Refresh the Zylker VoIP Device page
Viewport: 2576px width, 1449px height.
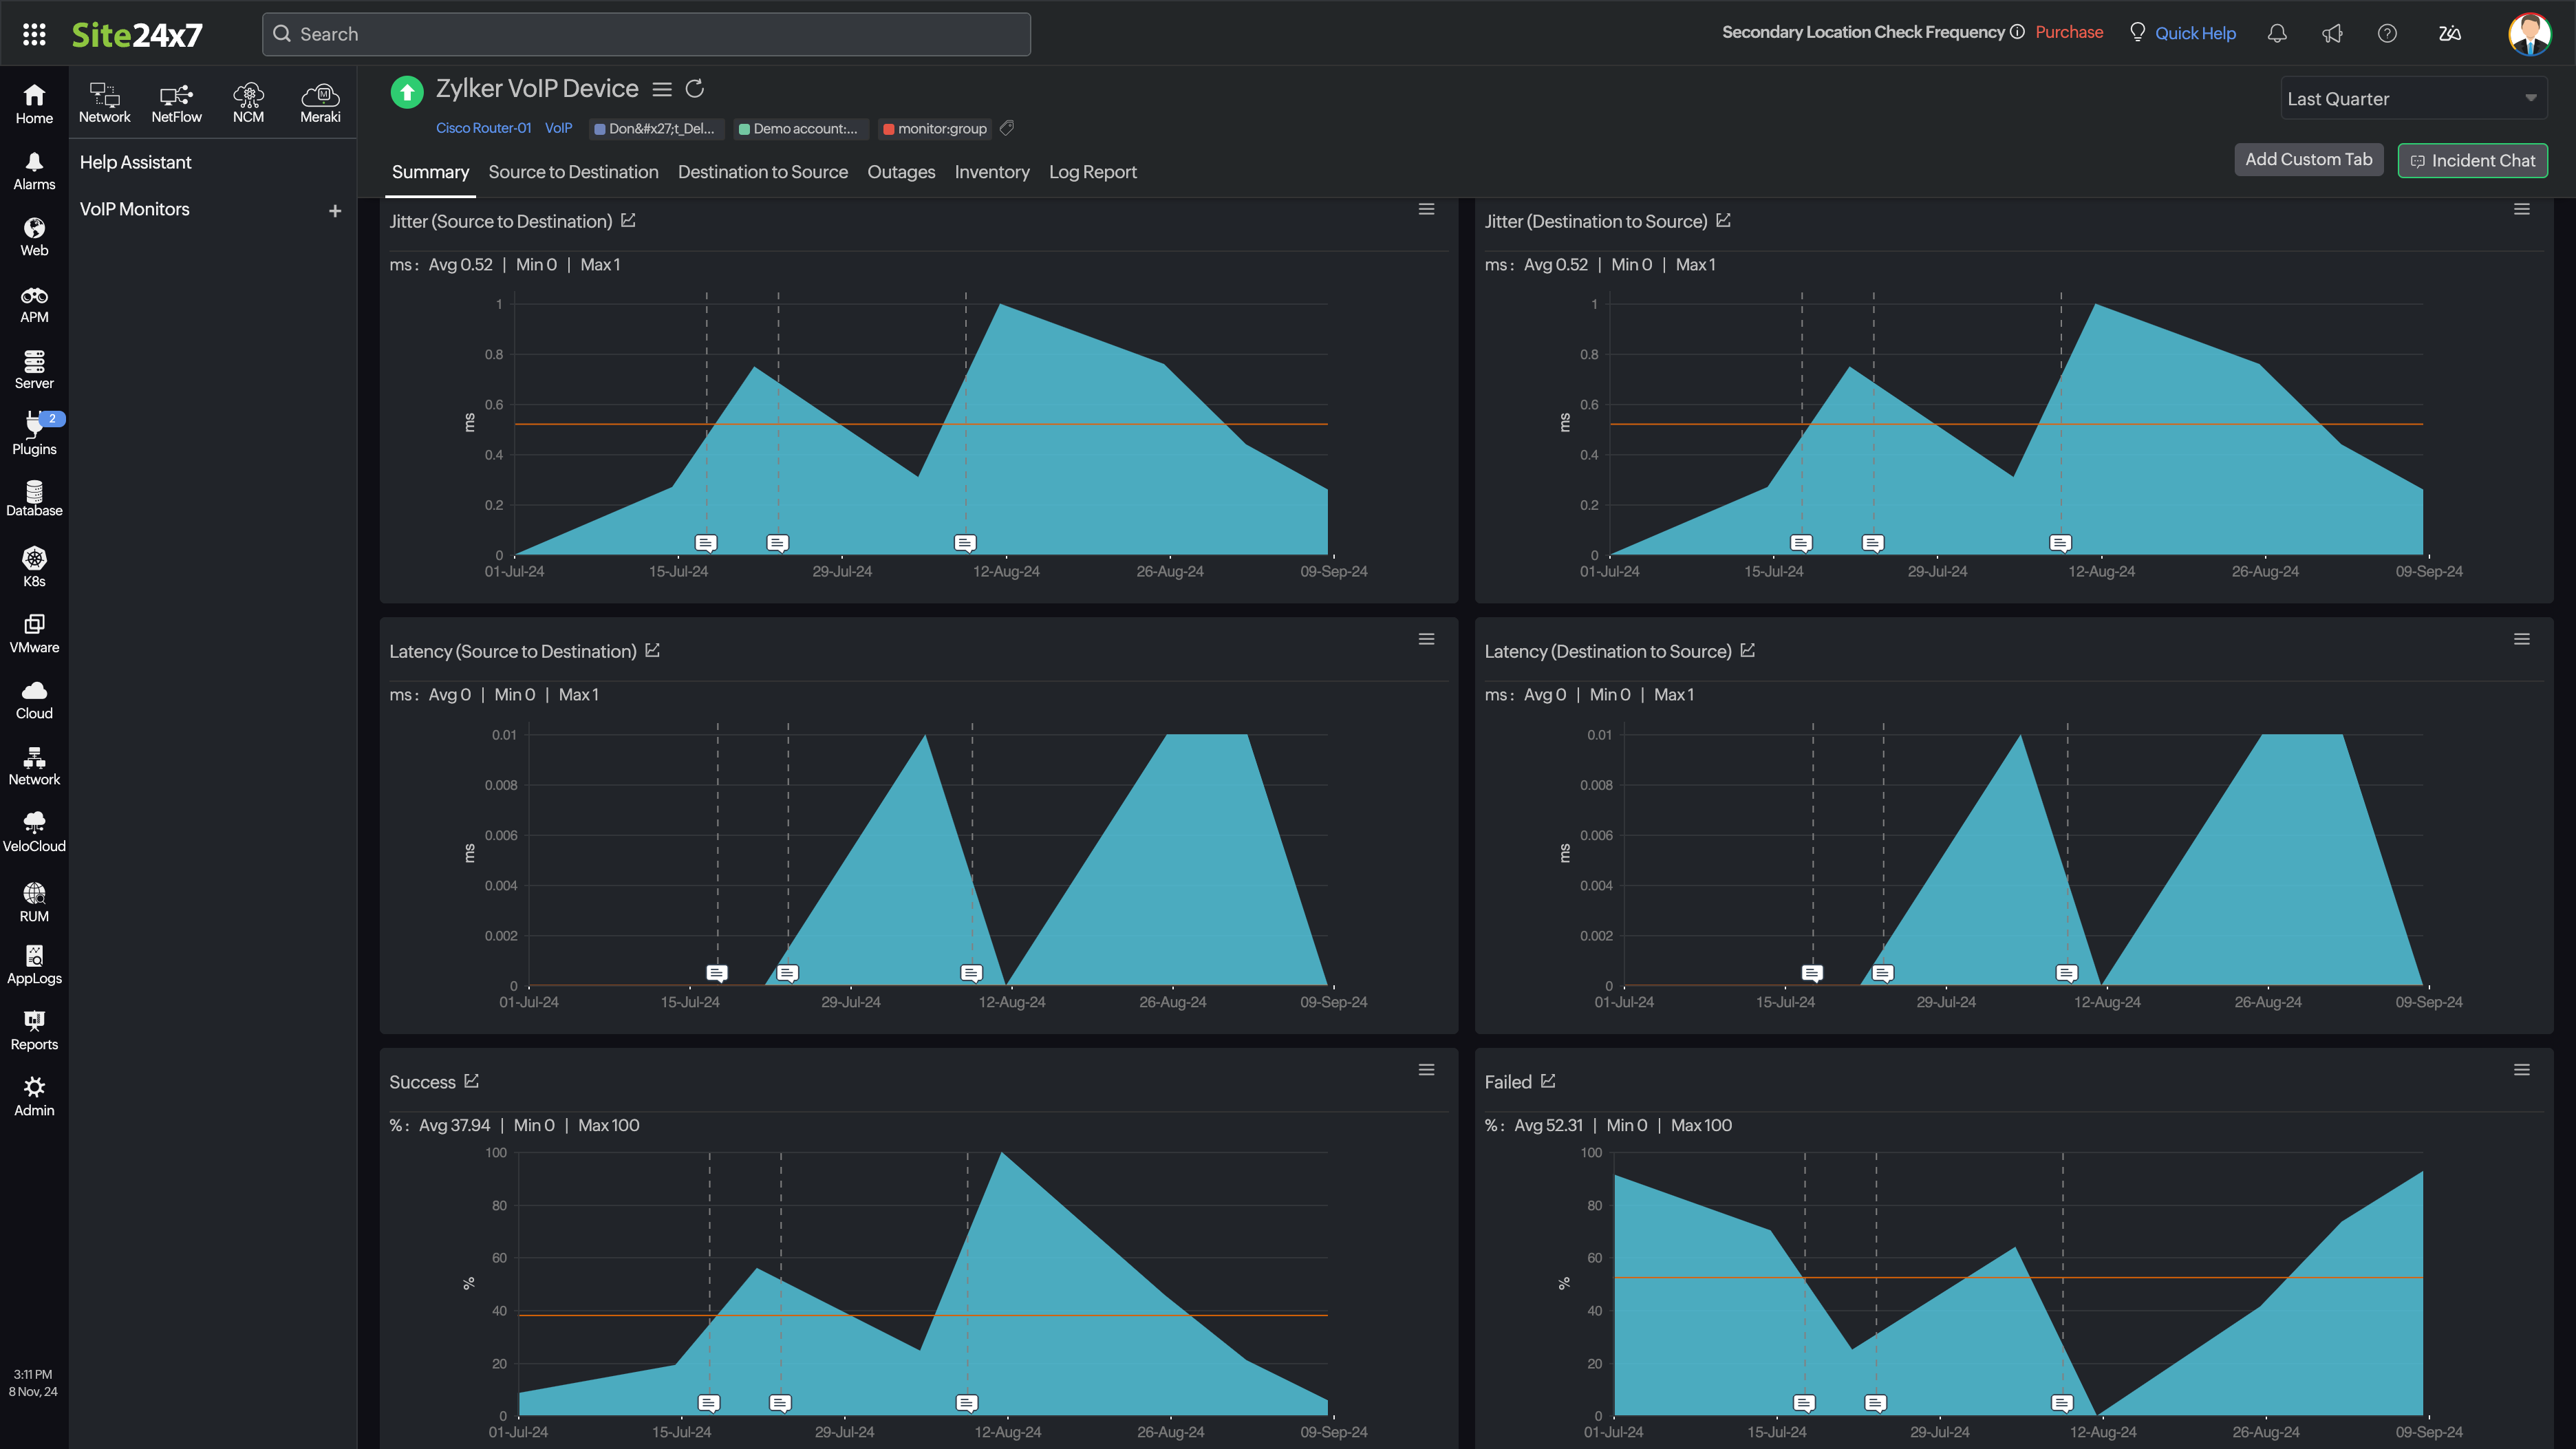click(x=695, y=89)
